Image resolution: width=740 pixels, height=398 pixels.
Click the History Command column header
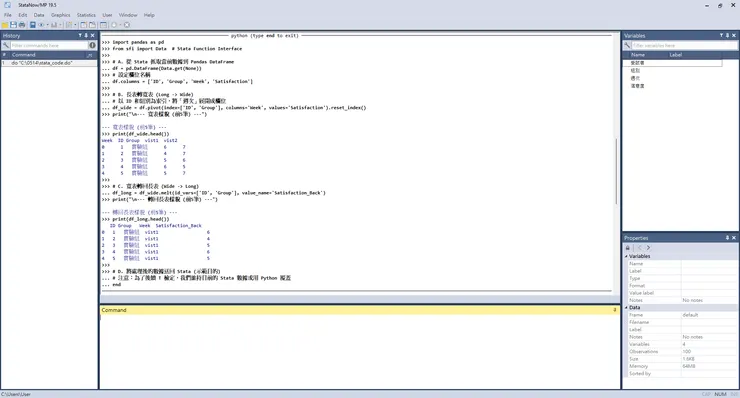24,55
